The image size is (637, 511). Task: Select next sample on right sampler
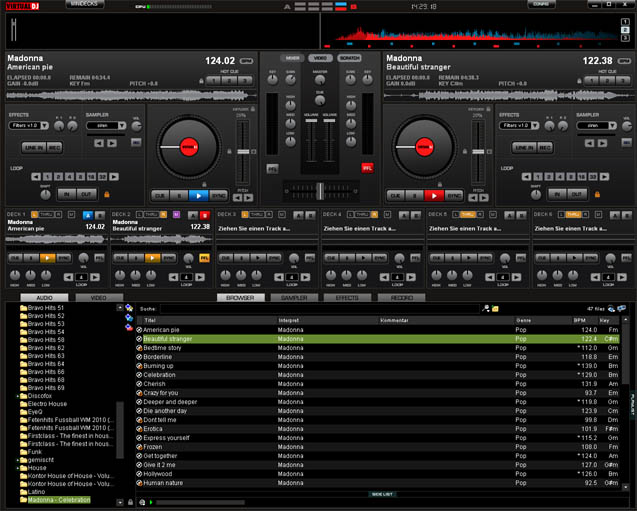[602, 143]
